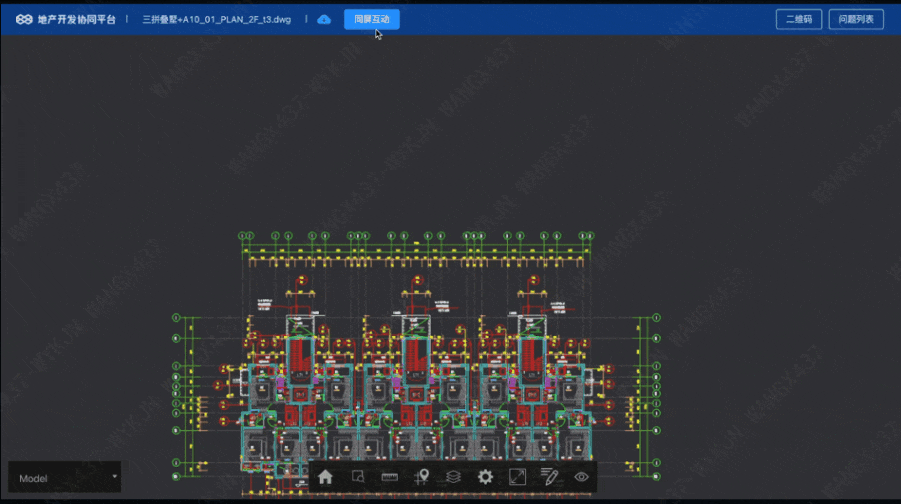This screenshot has width=901, height=504.
Task: Open the settings gear in toolbar
Action: [x=485, y=477]
